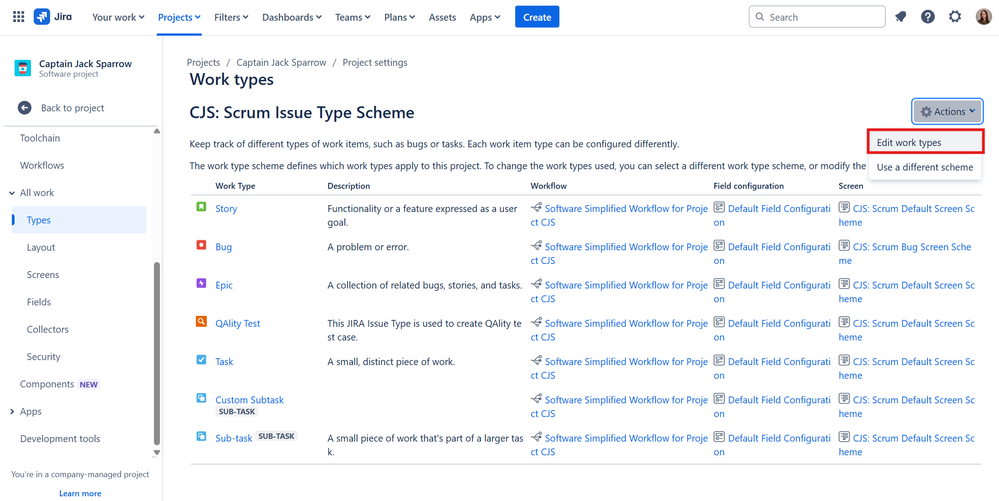This screenshot has width=999, height=501.
Task: Click Back to project link
Action: [73, 108]
